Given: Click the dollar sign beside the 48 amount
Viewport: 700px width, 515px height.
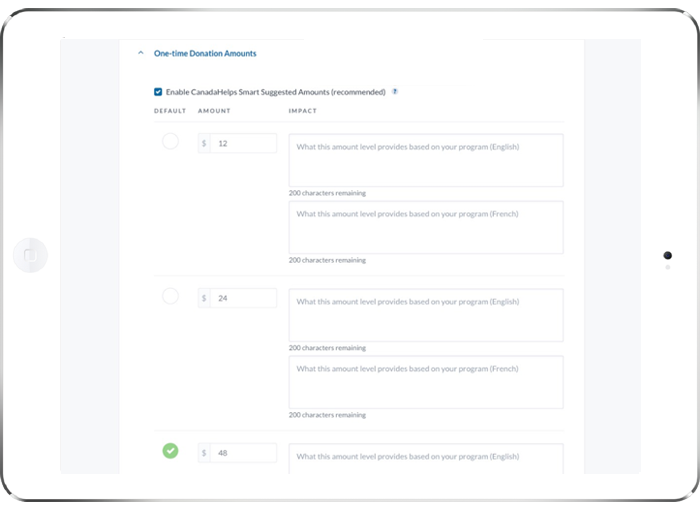Looking at the screenshot, I should point(204,453).
